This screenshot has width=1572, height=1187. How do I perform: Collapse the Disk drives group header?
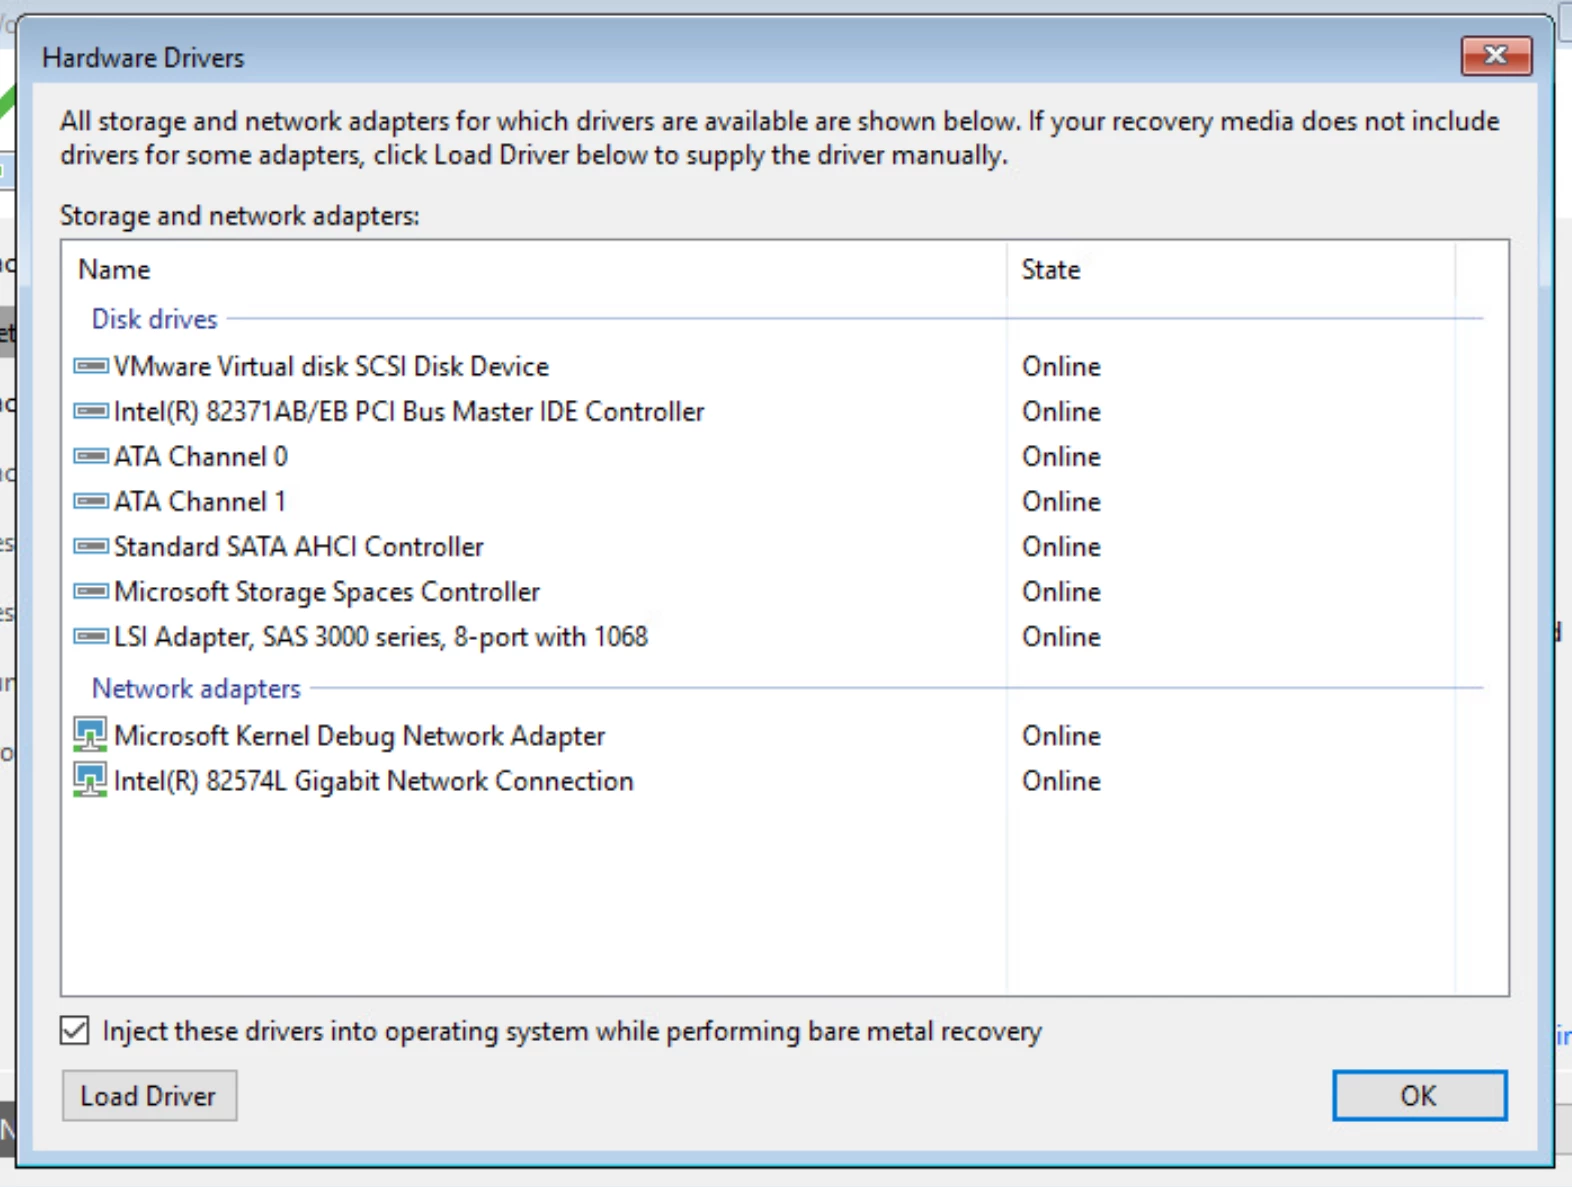[x=155, y=319]
